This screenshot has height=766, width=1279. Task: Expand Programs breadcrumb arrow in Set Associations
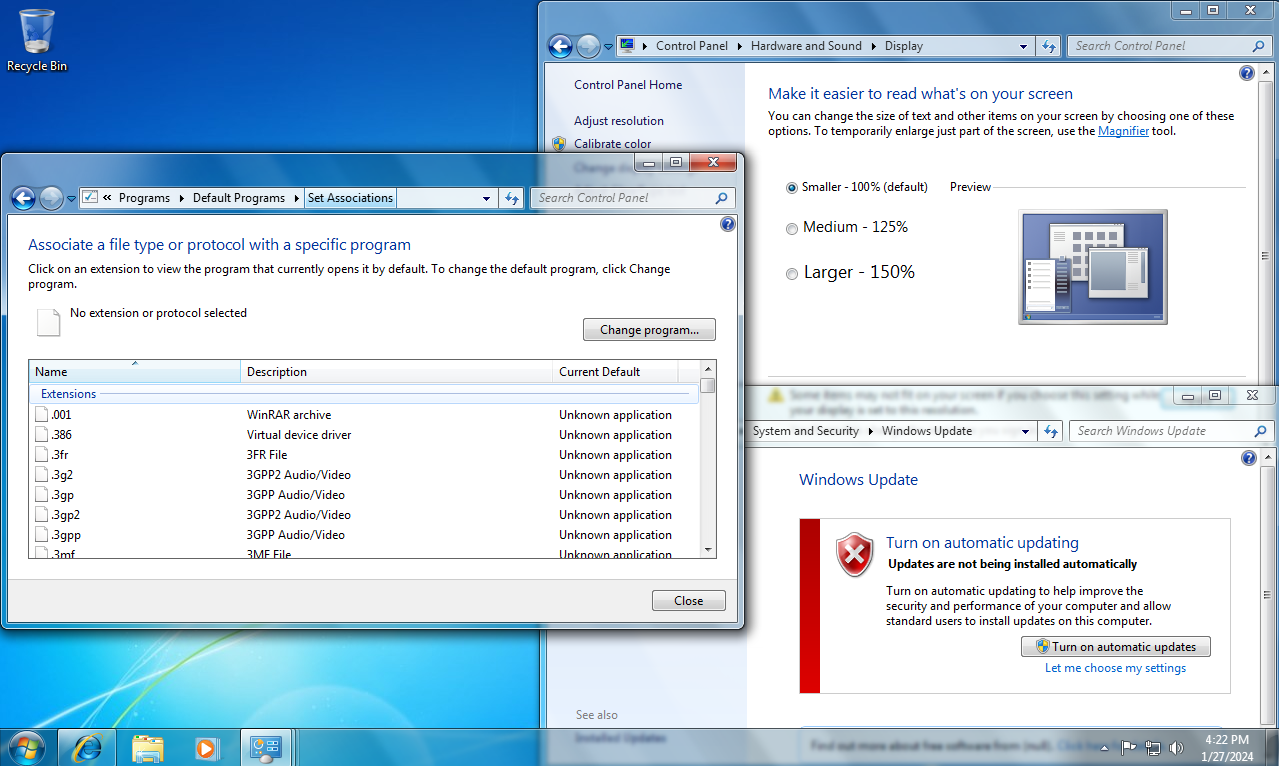182,198
